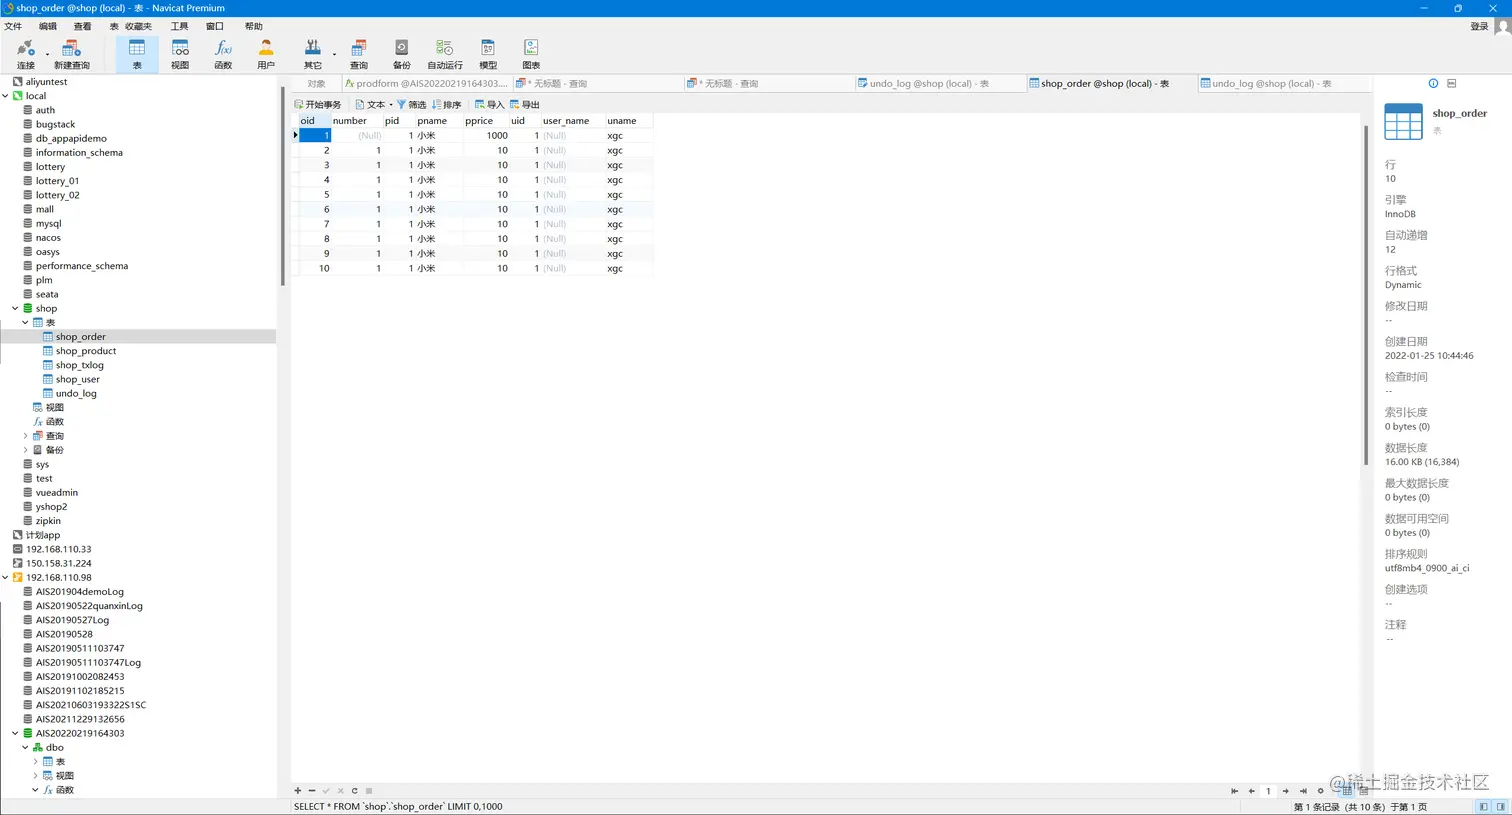The width and height of the screenshot is (1512, 815).
Task: Click the 导出 export button
Action: [x=525, y=104]
